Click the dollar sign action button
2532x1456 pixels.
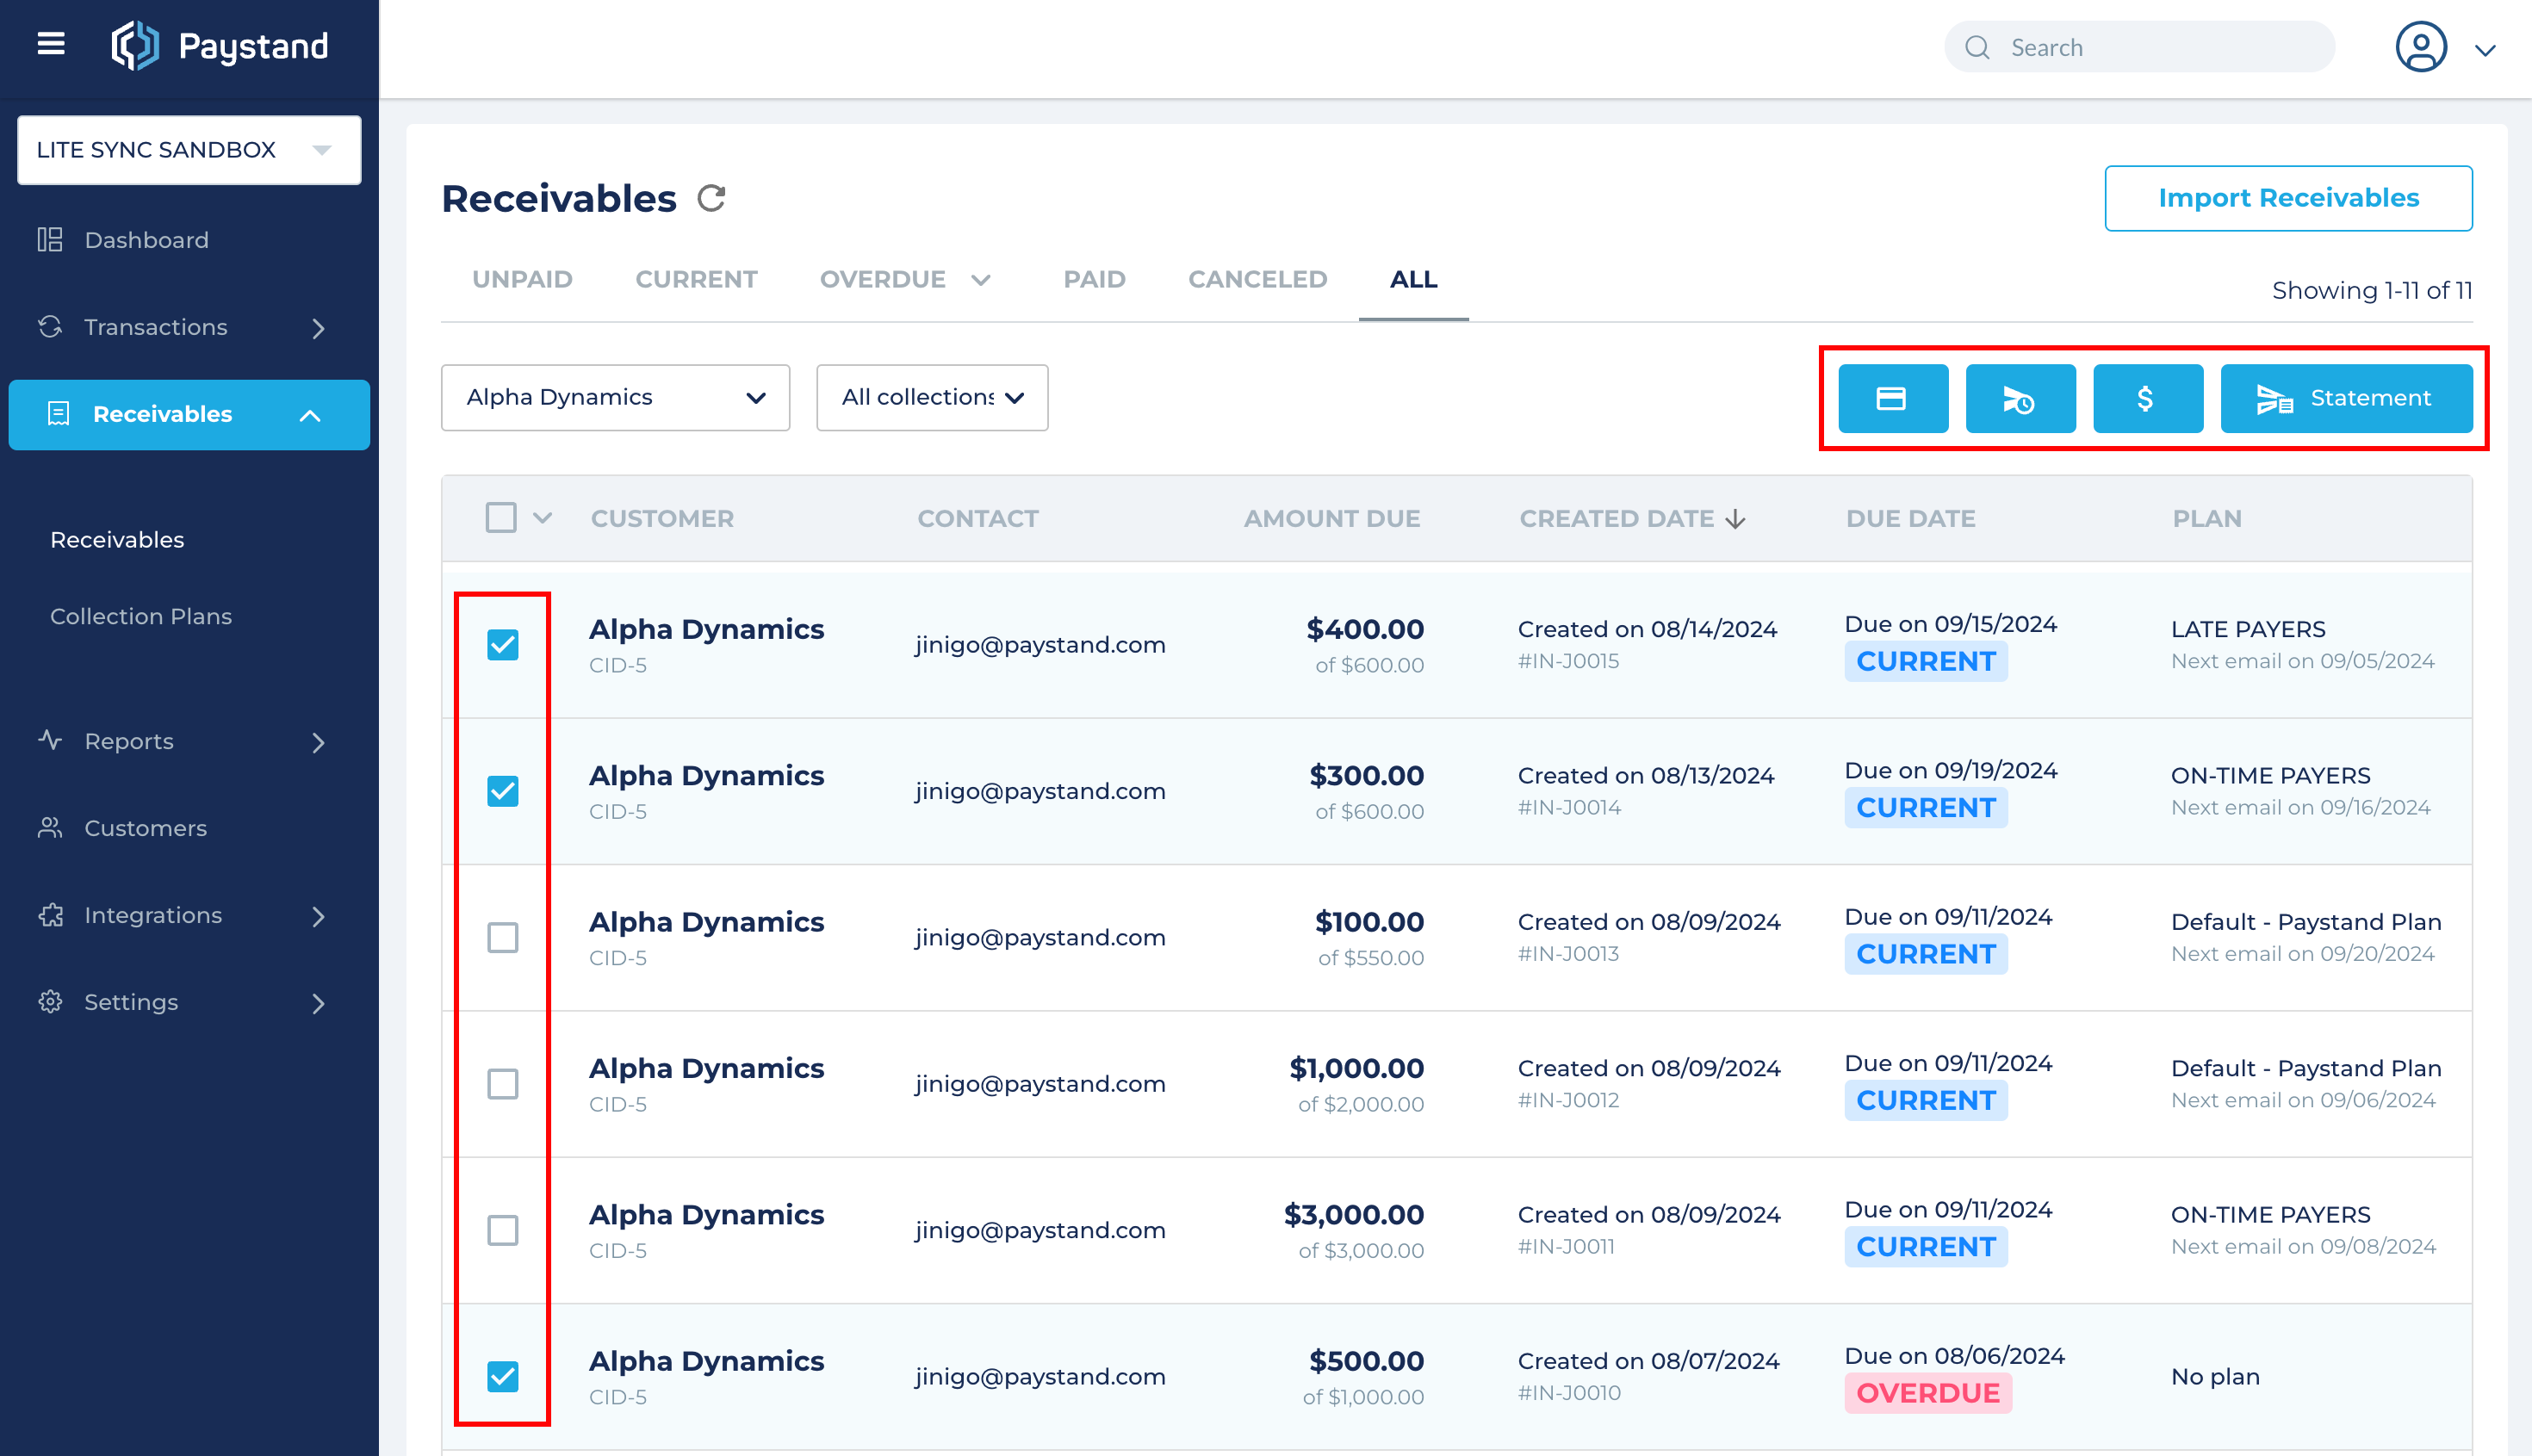(2147, 398)
